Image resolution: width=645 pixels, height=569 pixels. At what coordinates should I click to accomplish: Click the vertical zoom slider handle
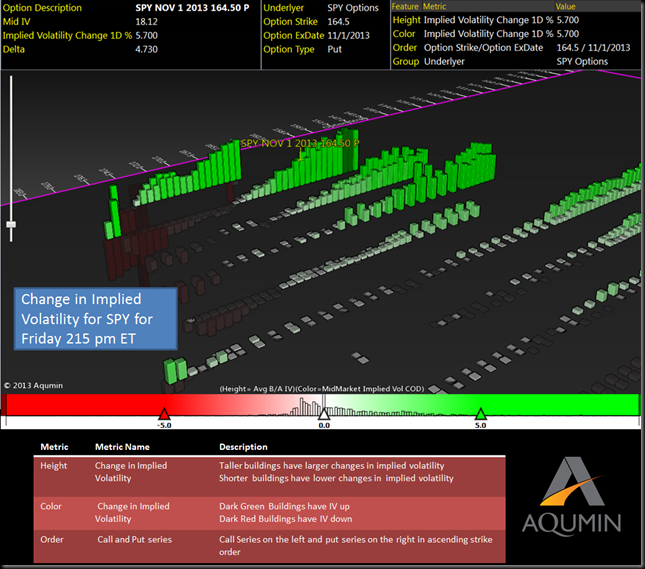point(11,224)
